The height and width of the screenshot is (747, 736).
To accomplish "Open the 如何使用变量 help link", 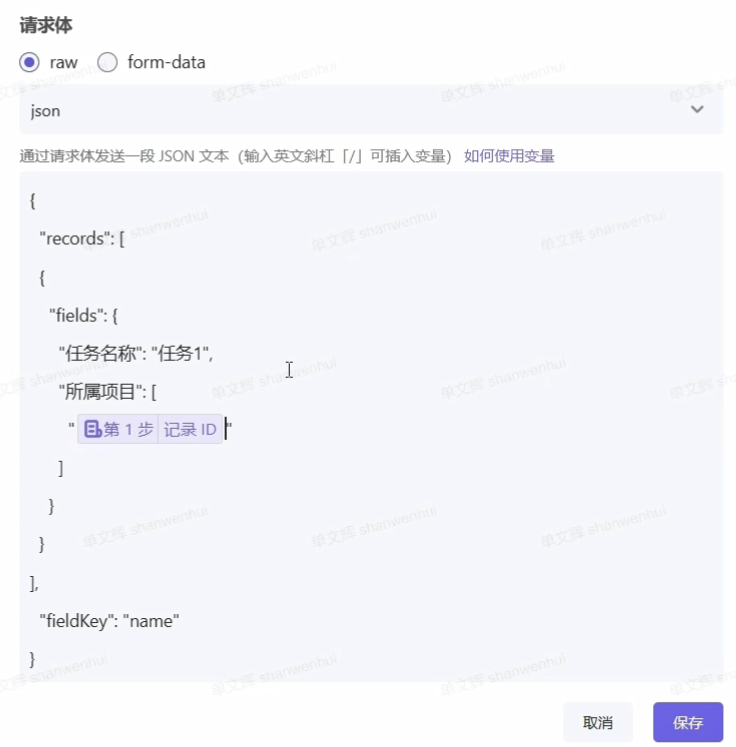I will point(509,156).
